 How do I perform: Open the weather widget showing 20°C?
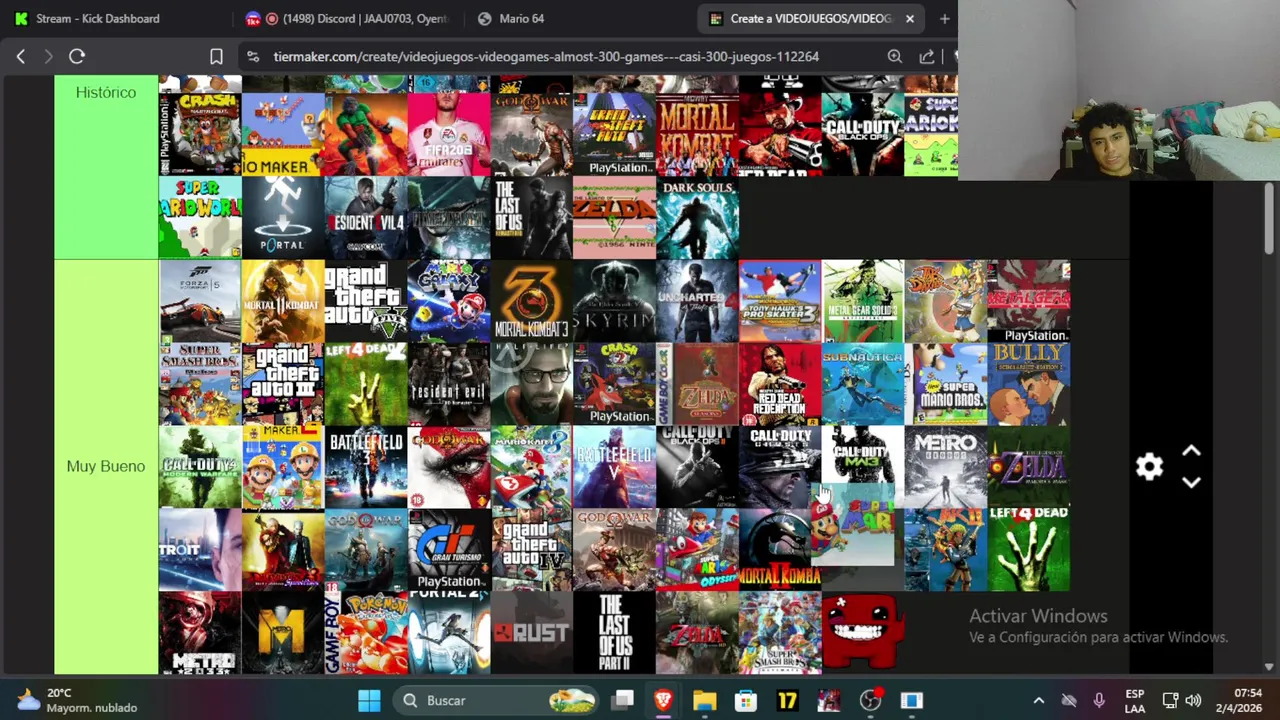pyautogui.click(x=76, y=700)
